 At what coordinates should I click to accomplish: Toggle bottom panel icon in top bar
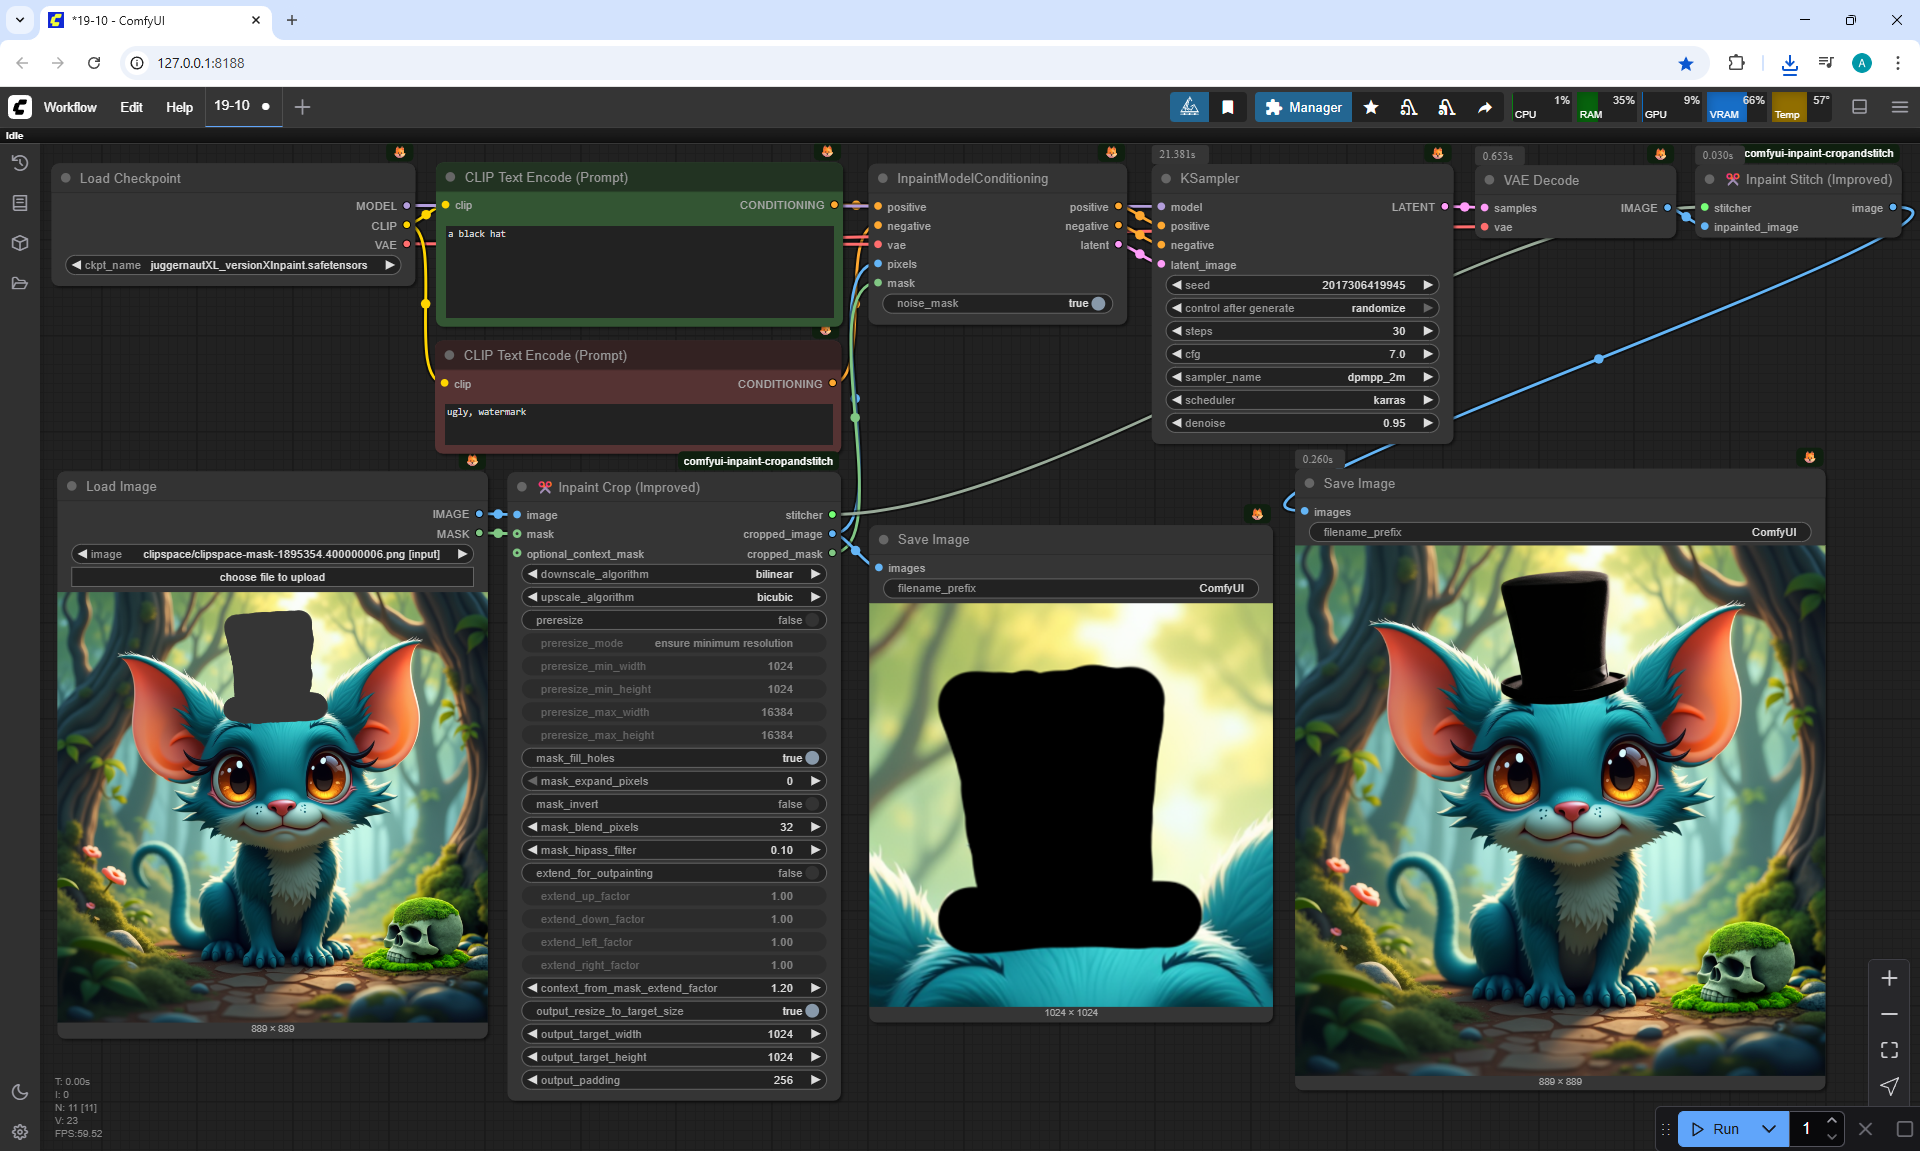click(1859, 107)
